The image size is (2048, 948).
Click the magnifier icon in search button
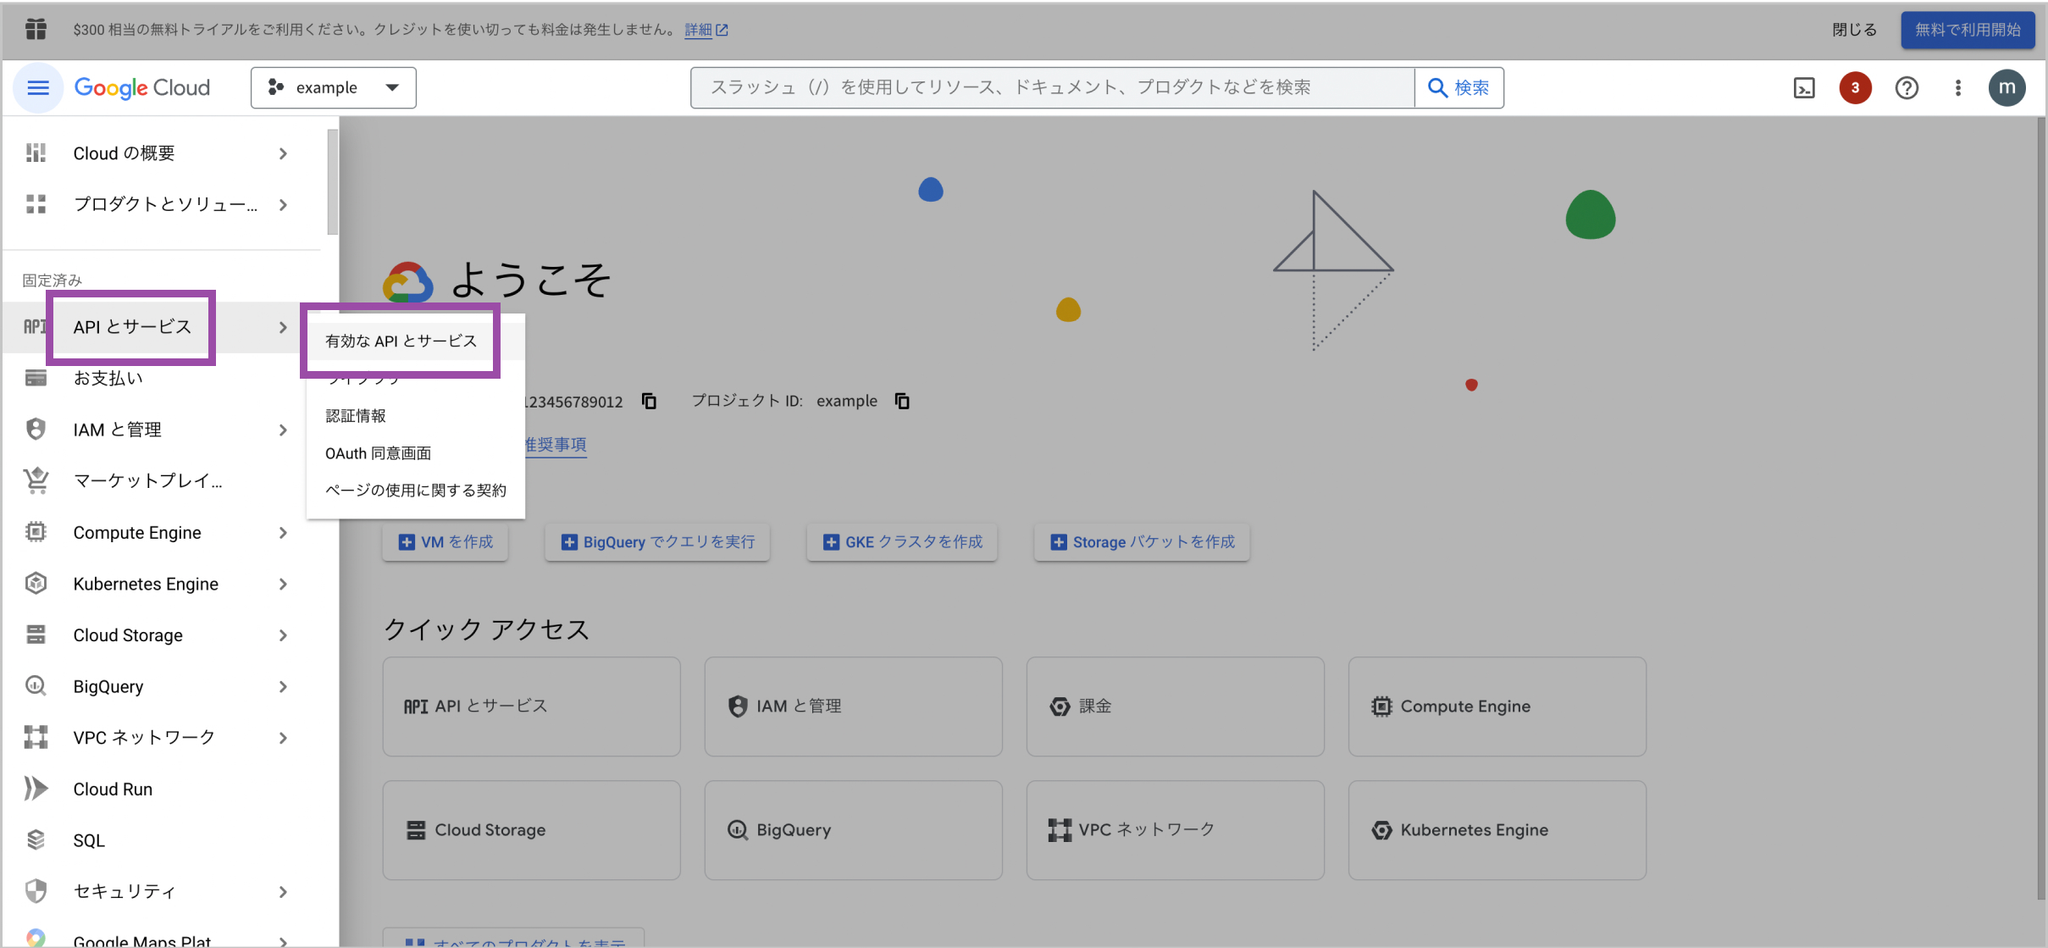1437,88
